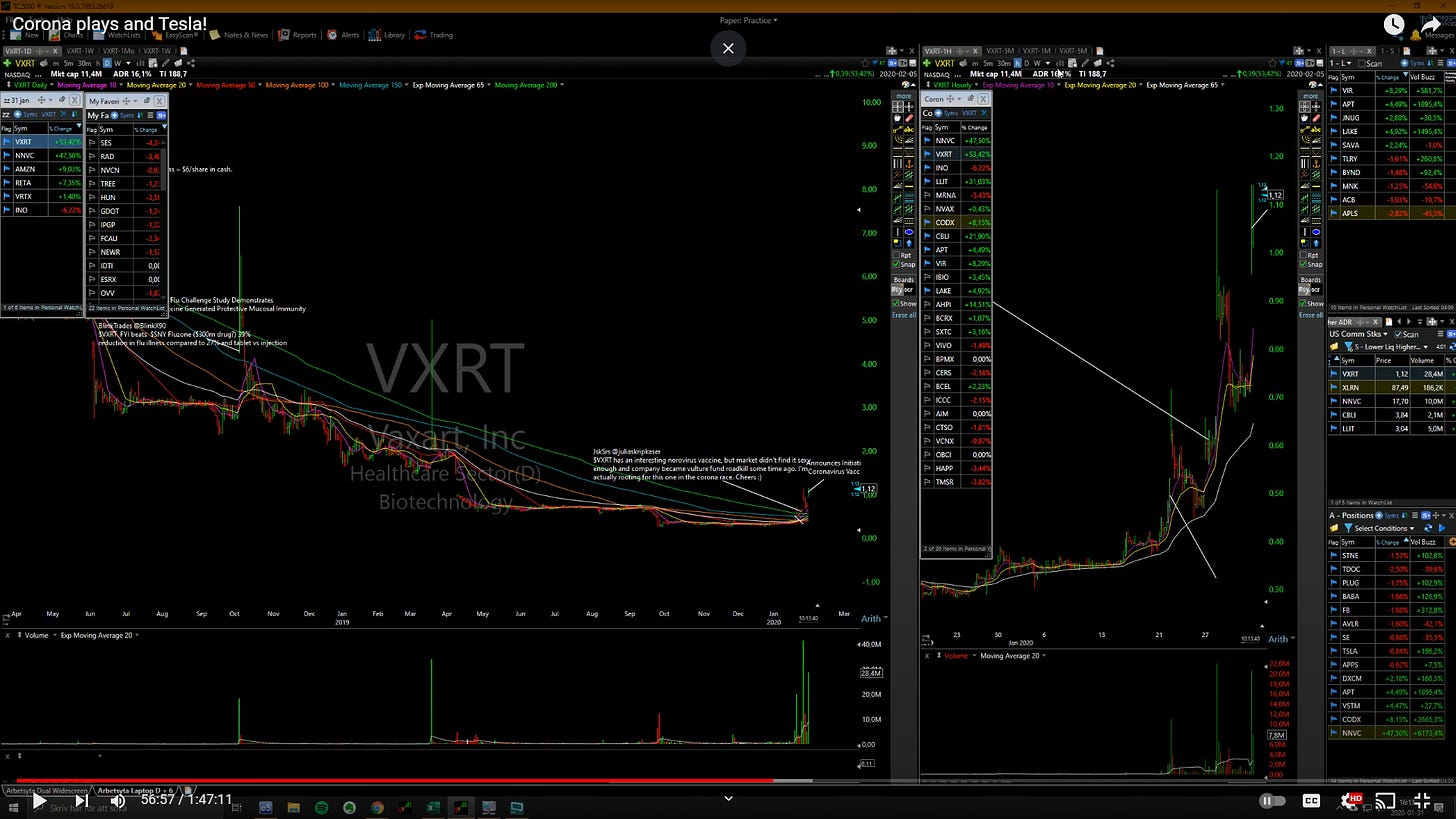
Task: Click the star icon in VXRT Hourly chart header
Action: [x=1271, y=63]
